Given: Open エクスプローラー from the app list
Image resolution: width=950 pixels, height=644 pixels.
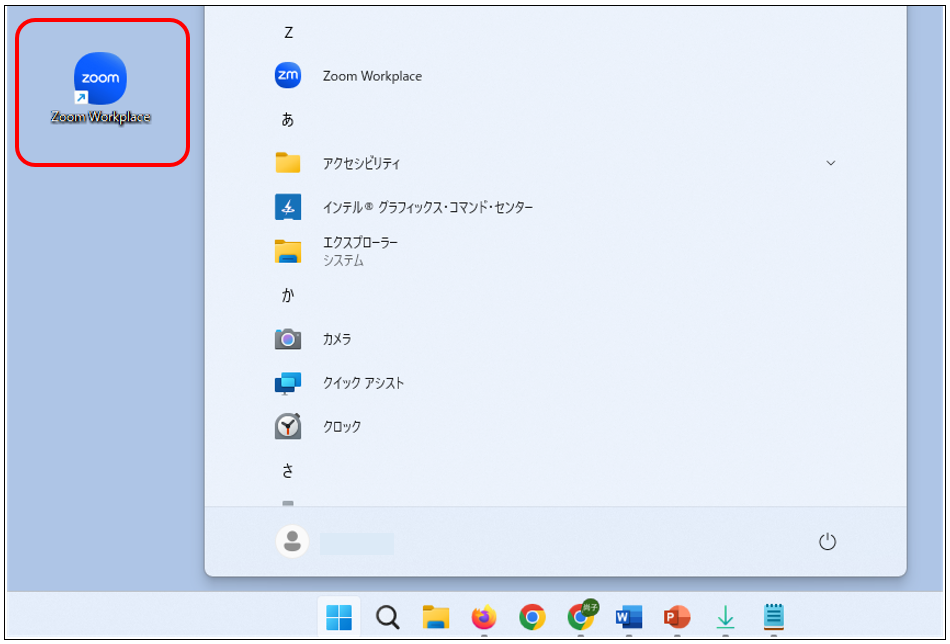Looking at the screenshot, I should (360, 251).
